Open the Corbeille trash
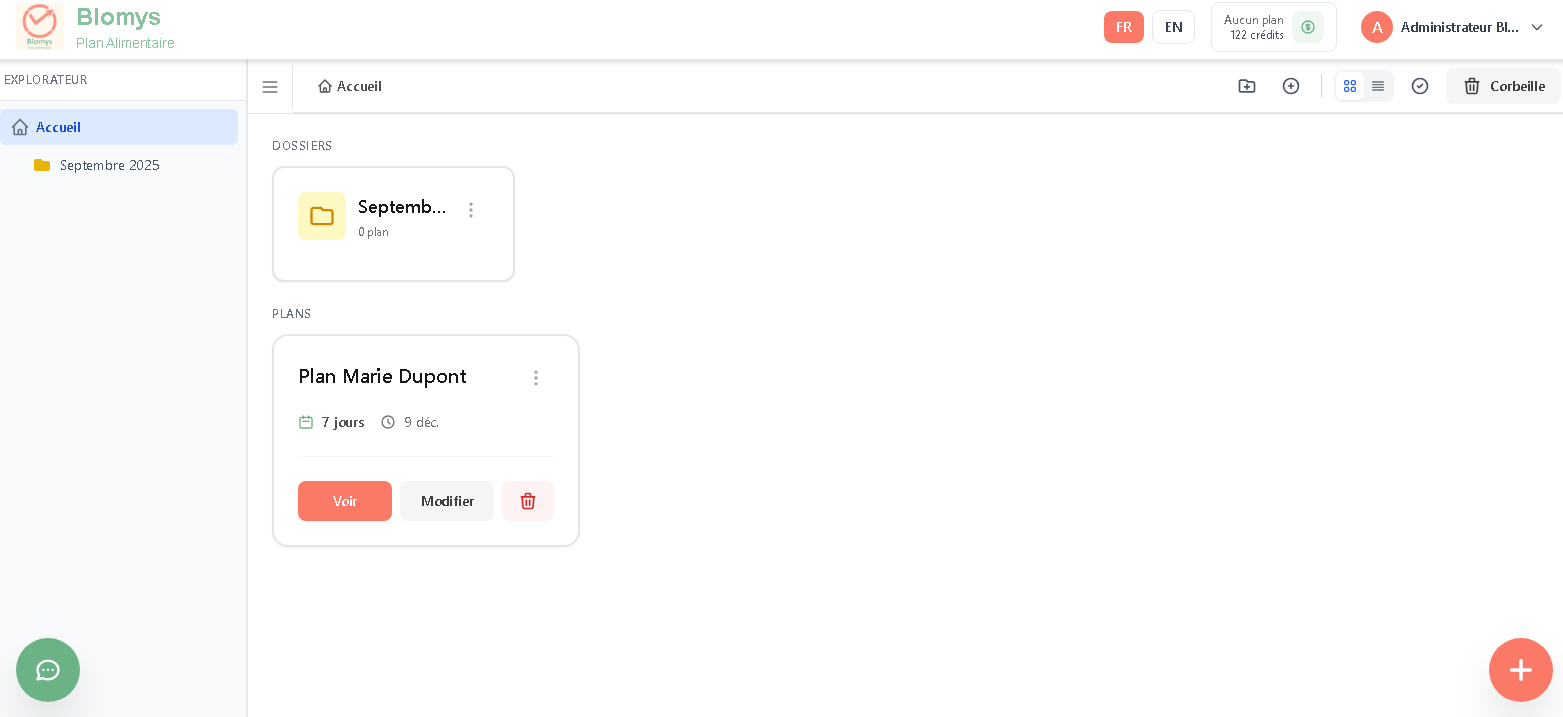 pyautogui.click(x=1504, y=86)
